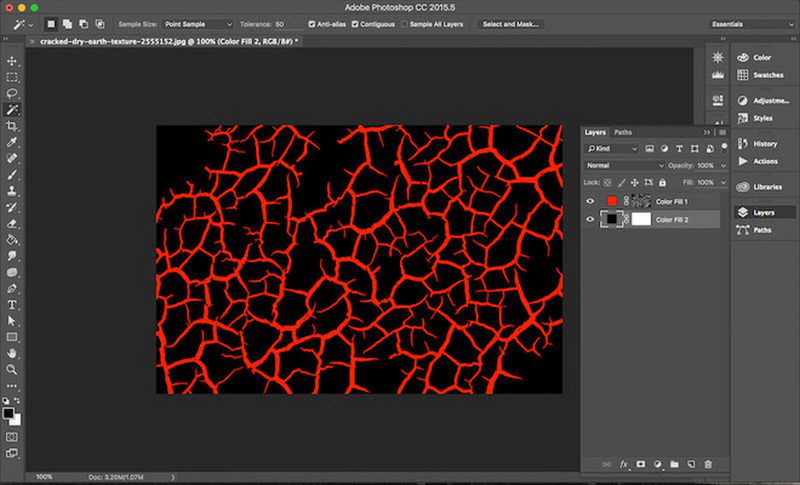800x485 pixels.
Task: Expand the Essentials workspace dropdown
Action: tap(750, 23)
